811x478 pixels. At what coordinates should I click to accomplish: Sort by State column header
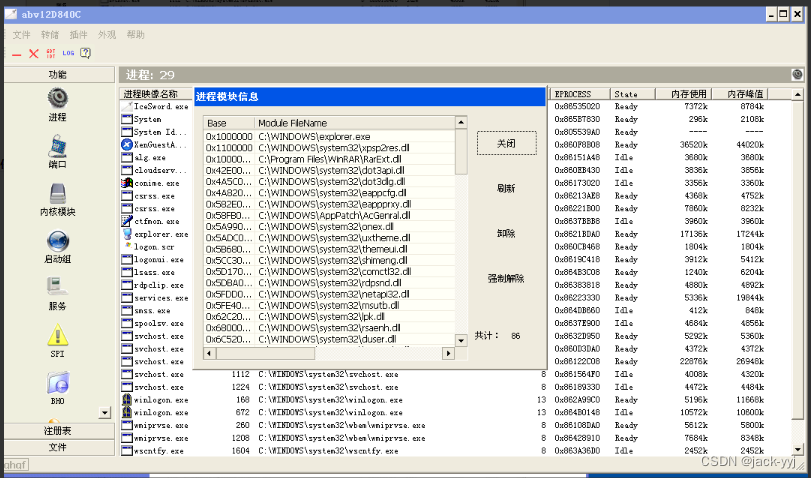pyautogui.click(x=634, y=94)
